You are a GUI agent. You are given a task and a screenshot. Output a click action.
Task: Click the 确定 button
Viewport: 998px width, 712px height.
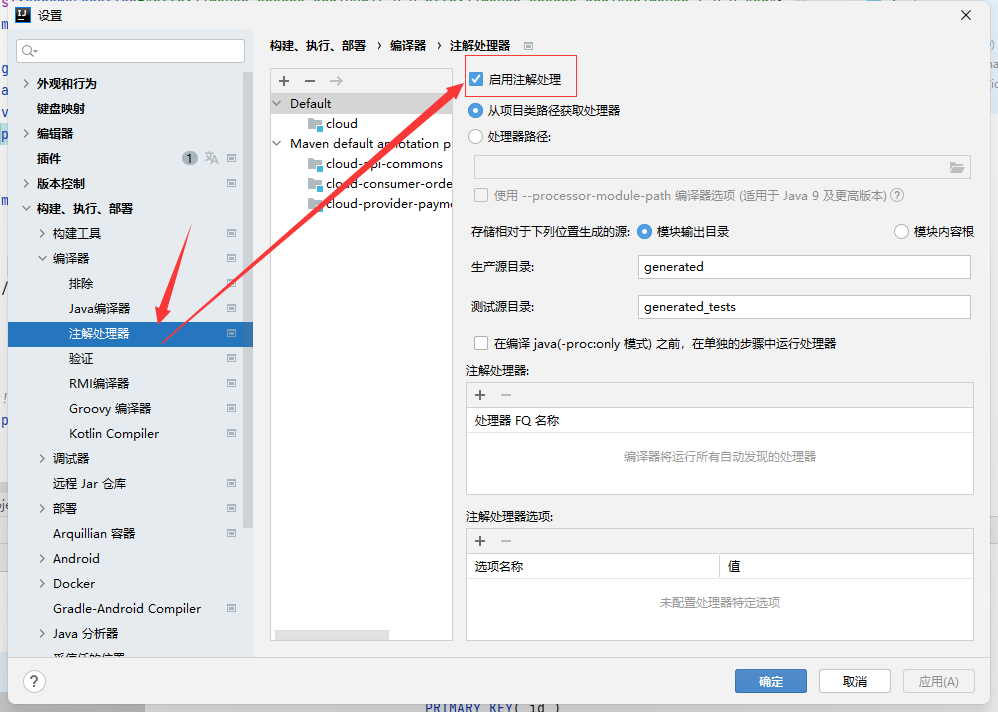pyautogui.click(x=770, y=681)
